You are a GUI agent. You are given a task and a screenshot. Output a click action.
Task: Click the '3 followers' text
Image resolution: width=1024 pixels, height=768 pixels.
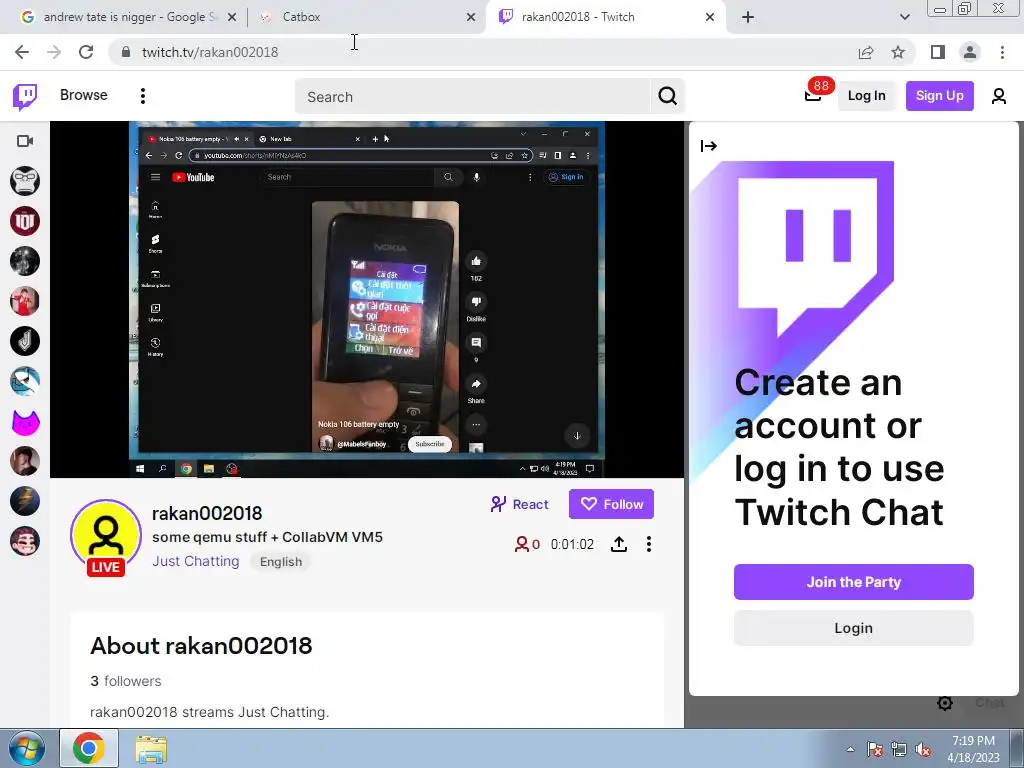(x=125, y=680)
